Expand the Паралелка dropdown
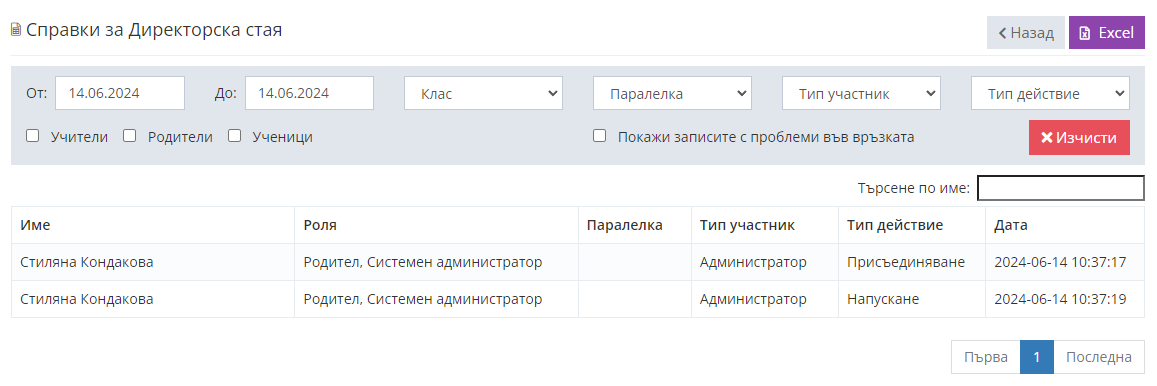Viewport: 1157px width, 386px height. [x=672, y=94]
